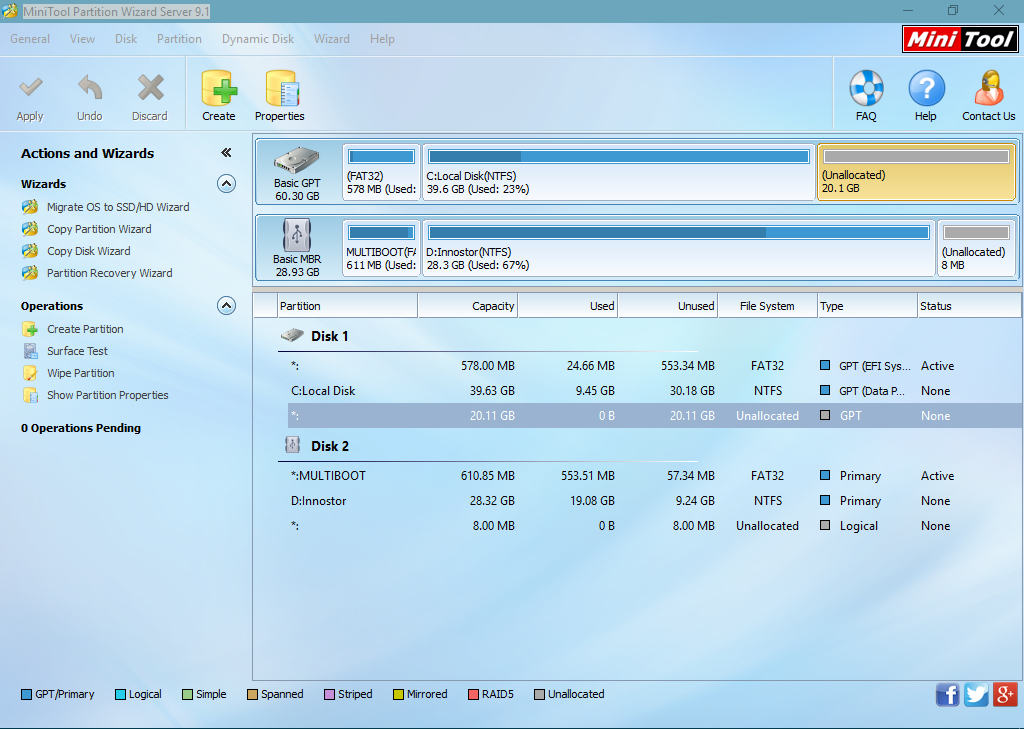Click the Wipe Partition link
This screenshot has width=1024, height=729.
click(80, 373)
